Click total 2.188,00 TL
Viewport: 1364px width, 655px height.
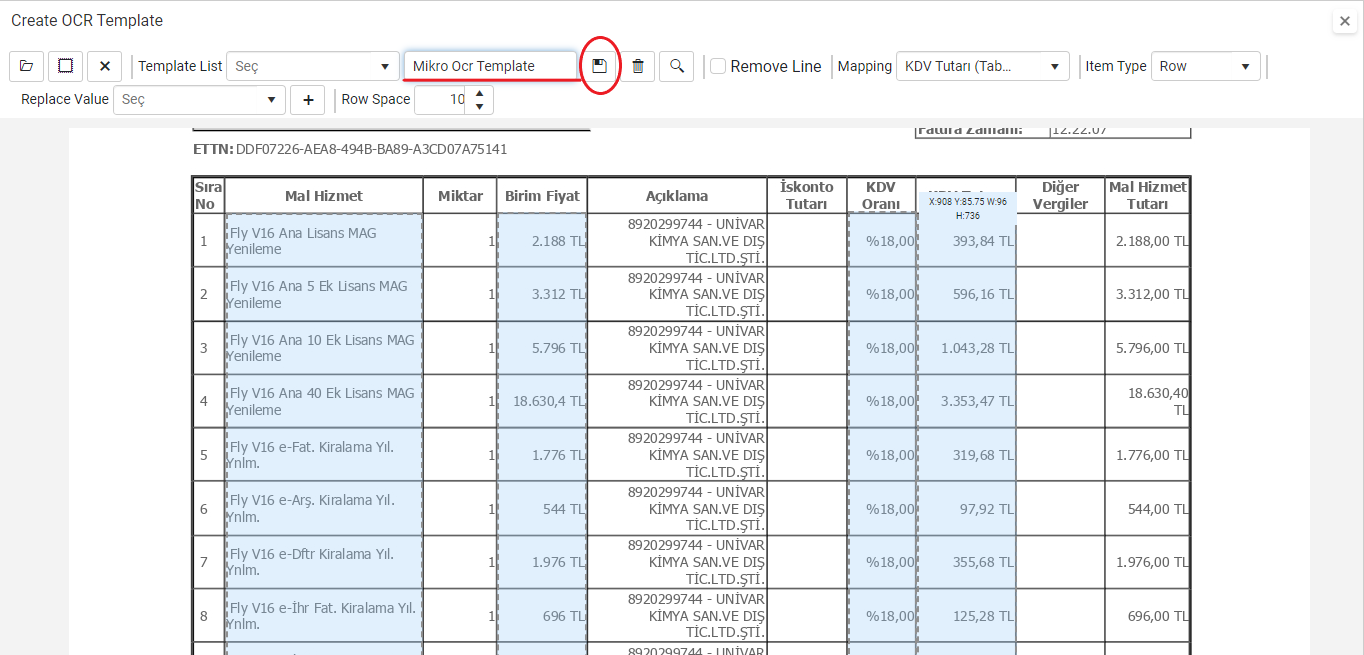pos(1152,241)
